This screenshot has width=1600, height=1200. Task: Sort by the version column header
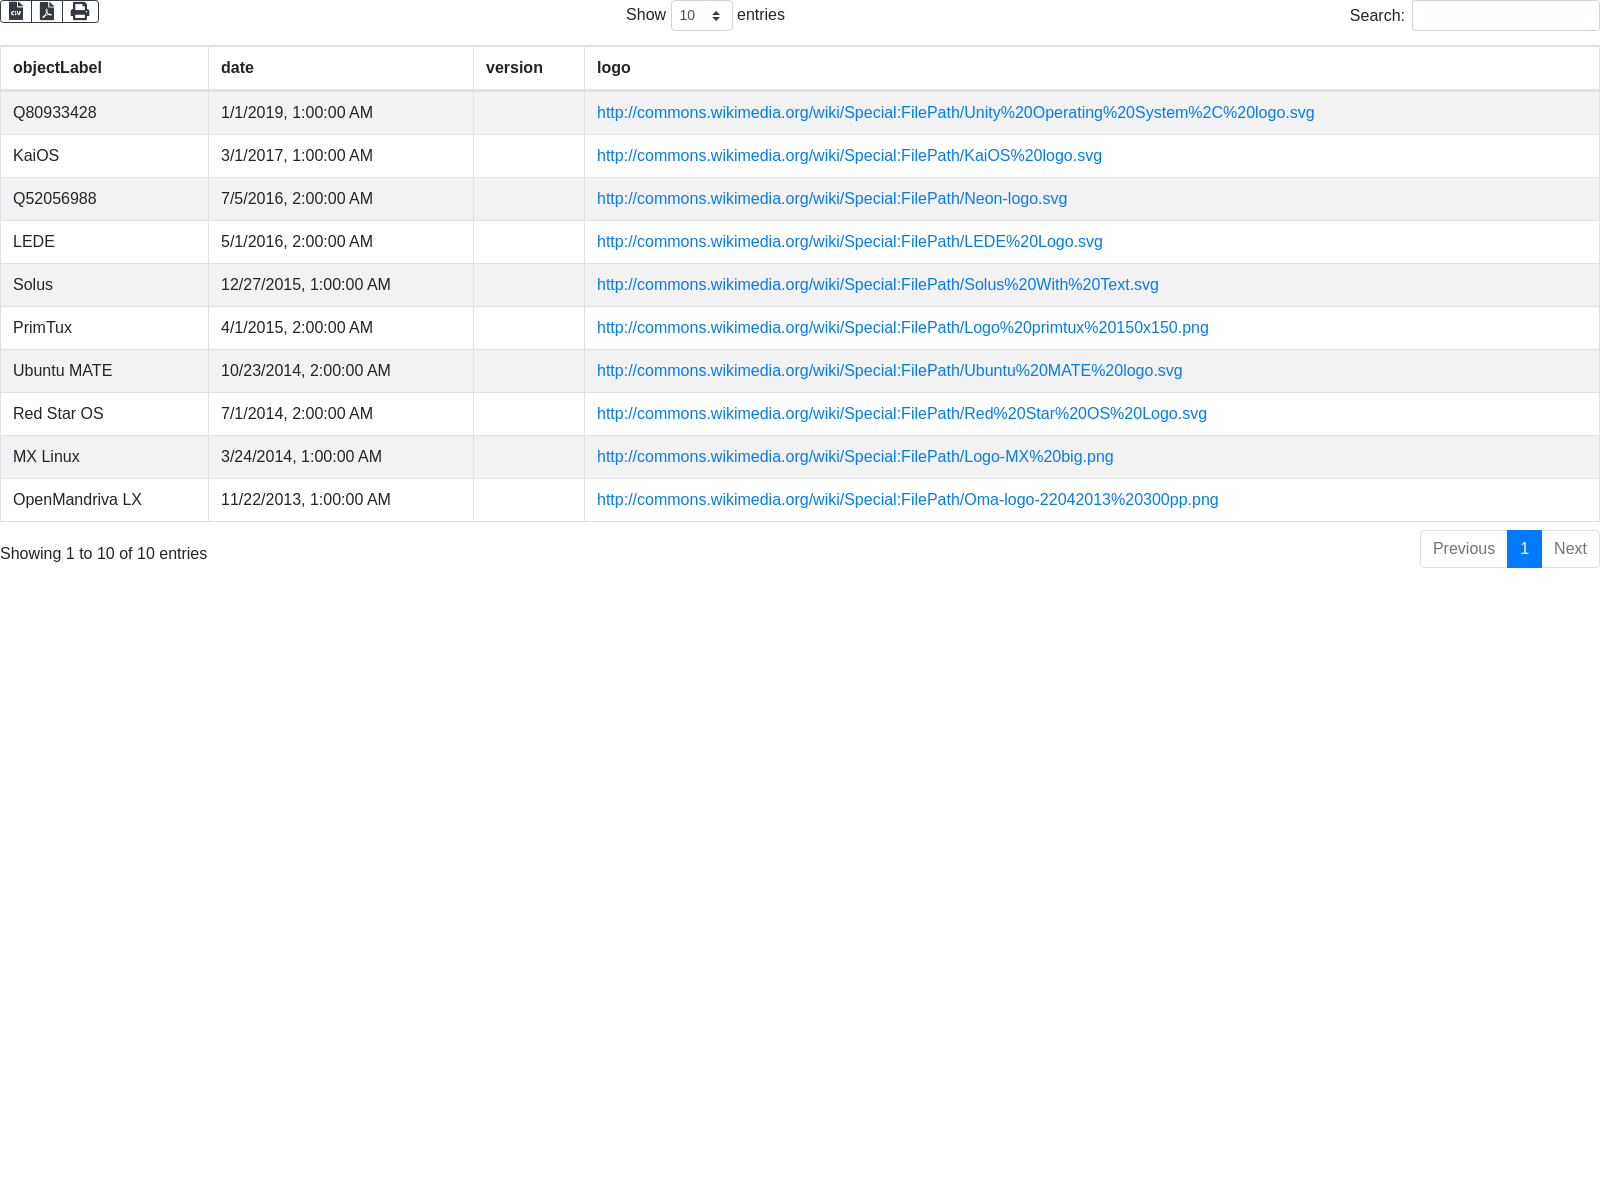[x=514, y=68]
